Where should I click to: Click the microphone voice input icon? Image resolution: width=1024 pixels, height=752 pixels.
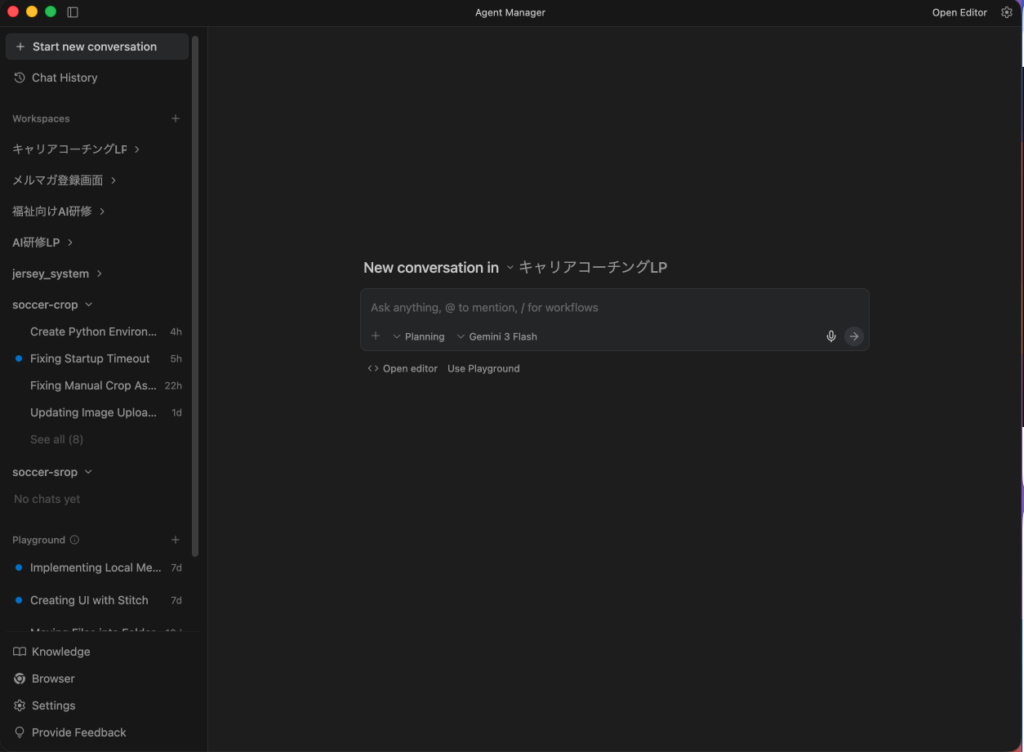tap(830, 336)
